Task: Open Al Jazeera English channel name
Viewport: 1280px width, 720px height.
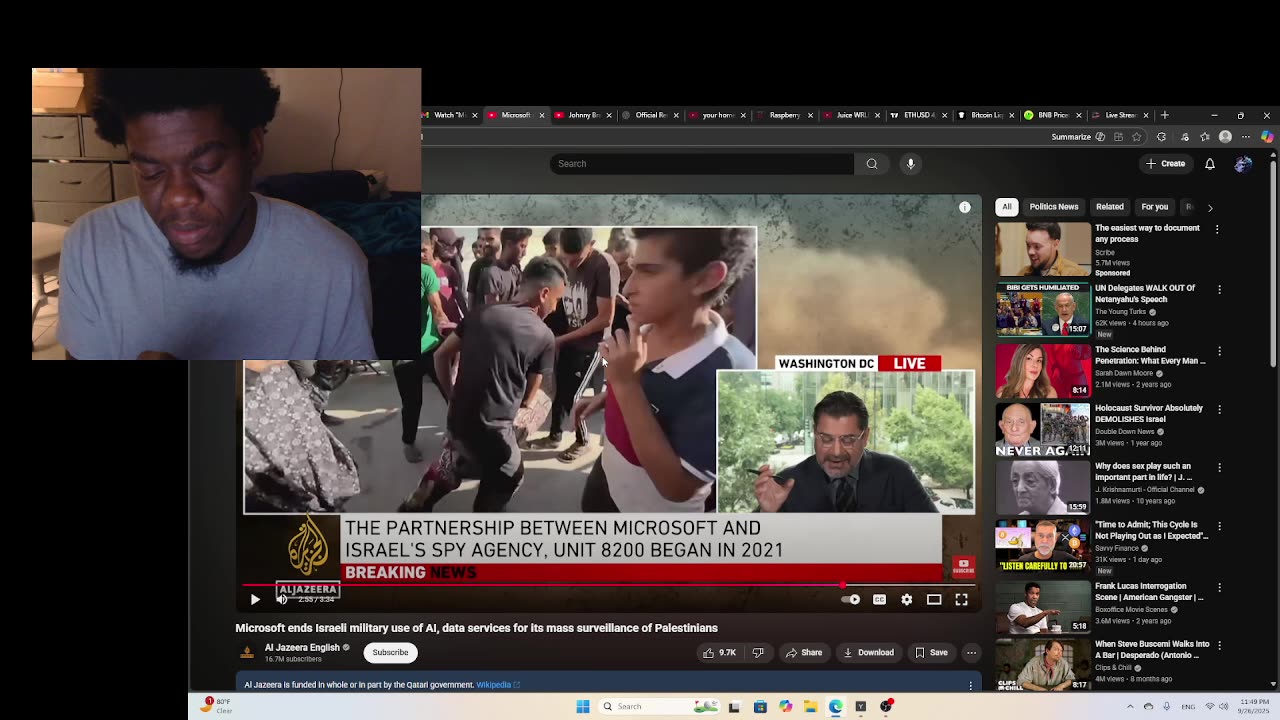Action: point(302,647)
